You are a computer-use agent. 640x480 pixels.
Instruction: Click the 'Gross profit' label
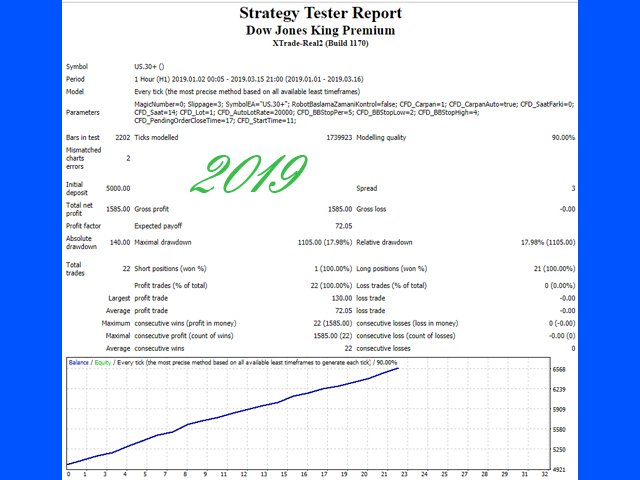[x=151, y=209]
